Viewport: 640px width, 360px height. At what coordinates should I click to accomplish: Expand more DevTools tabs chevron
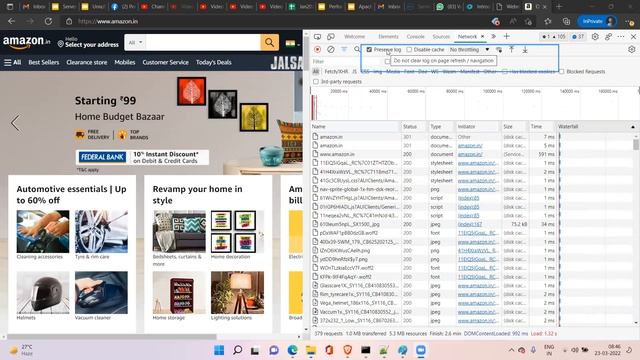tap(493, 36)
